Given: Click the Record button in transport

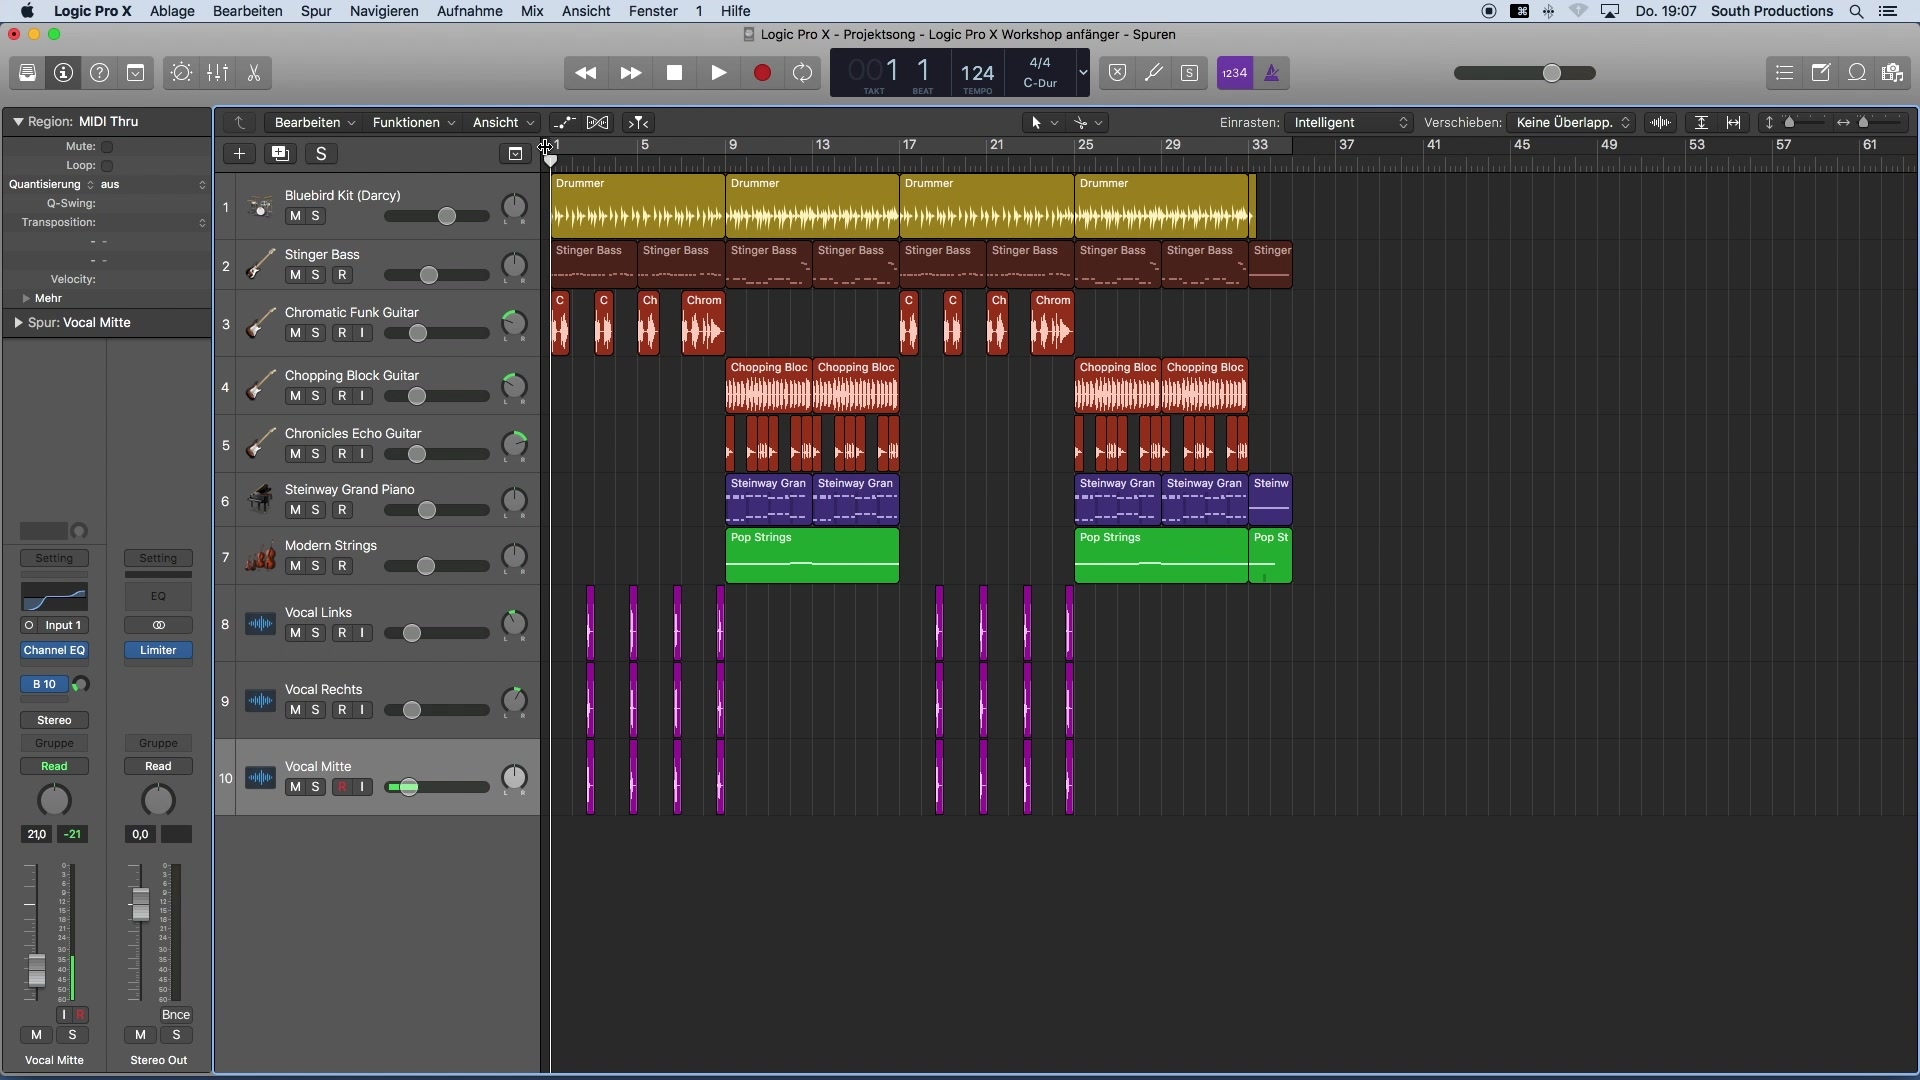Looking at the screenshot, I should click(762, 73).
